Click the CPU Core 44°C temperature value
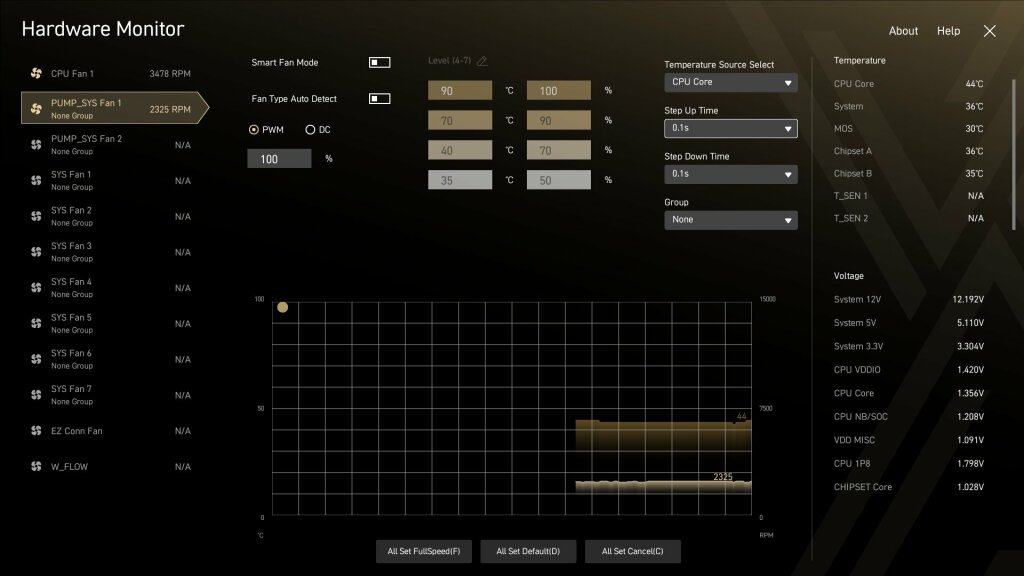The width and height of the screenshot is (1024, 576). pyautogui.click(x=974, y=84)
